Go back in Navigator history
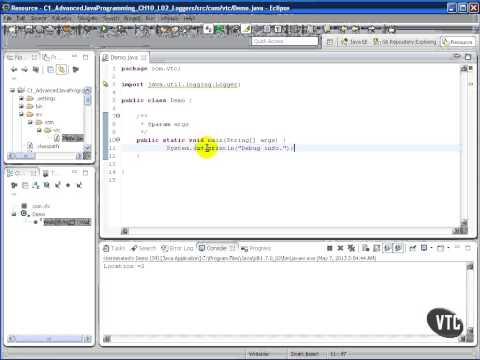This screenshot has width=480, height=360. [14, 69]
